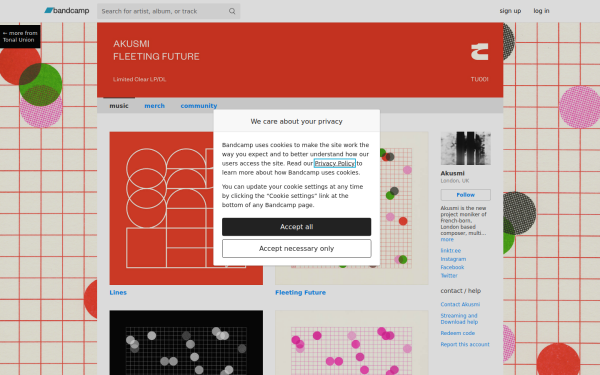Select the music tab
The height and width of the screenshot is (375, 600).
pyautogui.click(x=119, y=106)
